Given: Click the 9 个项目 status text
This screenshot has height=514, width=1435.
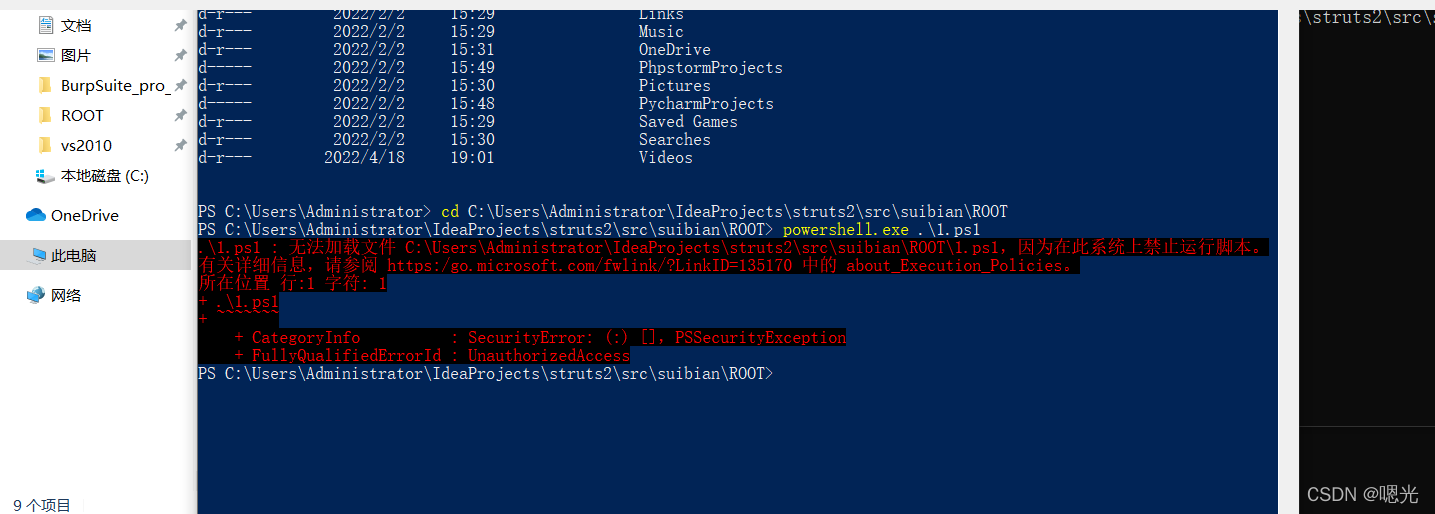Looking at the screenshot, I should pyautogui.click(x=42, y=505).
